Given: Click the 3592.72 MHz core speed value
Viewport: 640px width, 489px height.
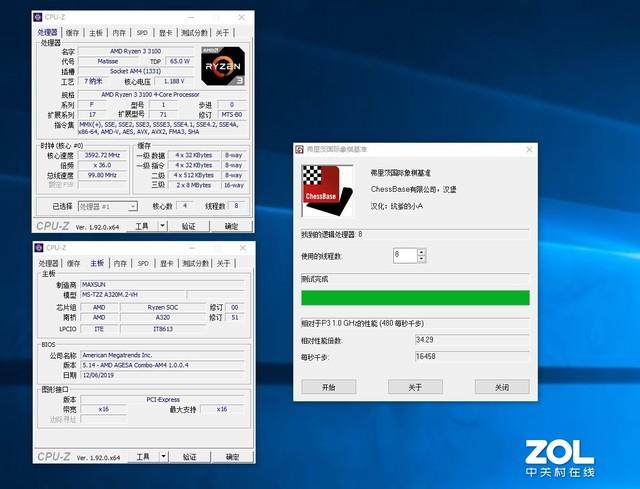Looking at the screenshot, I should pos(102,155).
